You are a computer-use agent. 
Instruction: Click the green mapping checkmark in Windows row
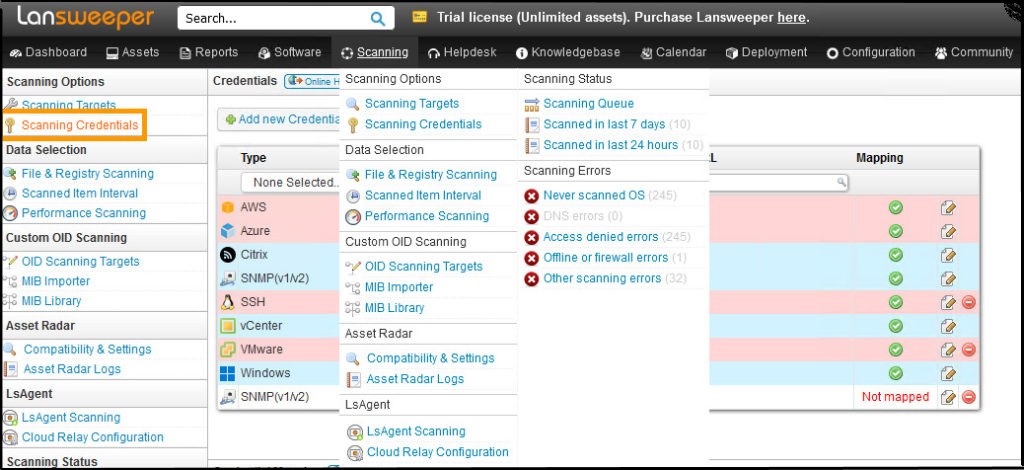(x=896, y=373)
